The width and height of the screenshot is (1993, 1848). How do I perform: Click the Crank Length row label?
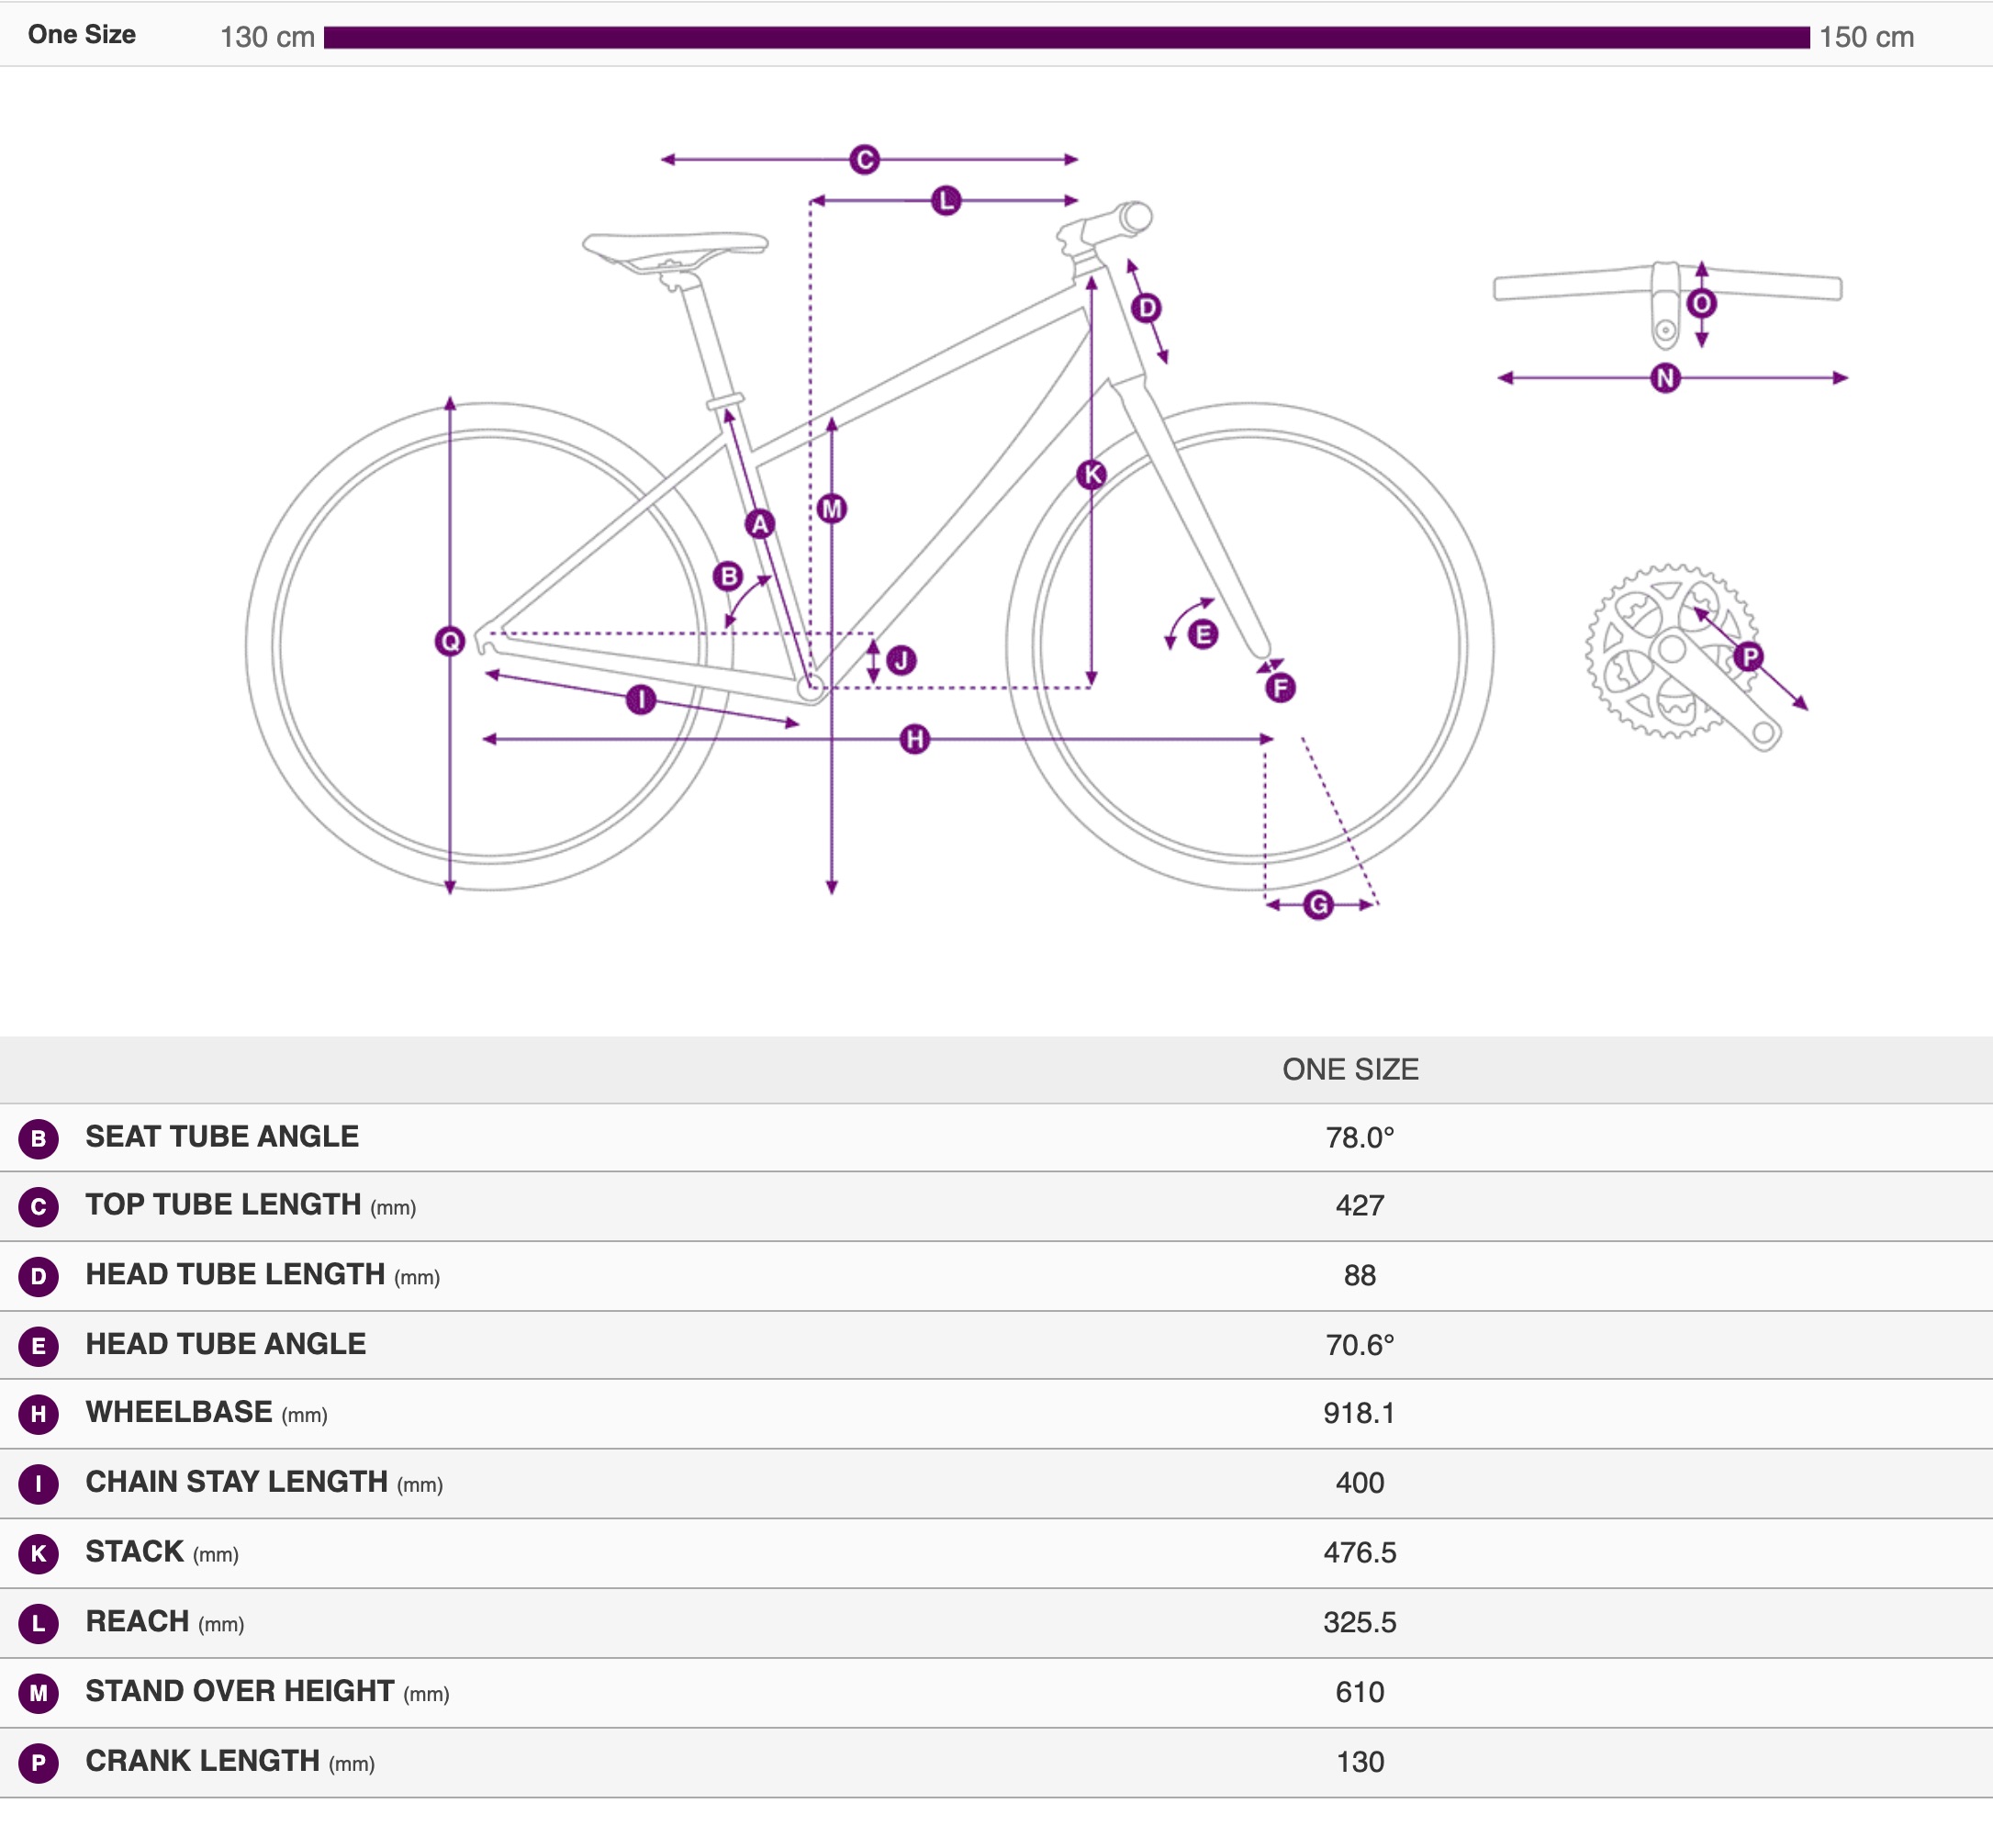tap(203, 1761)
